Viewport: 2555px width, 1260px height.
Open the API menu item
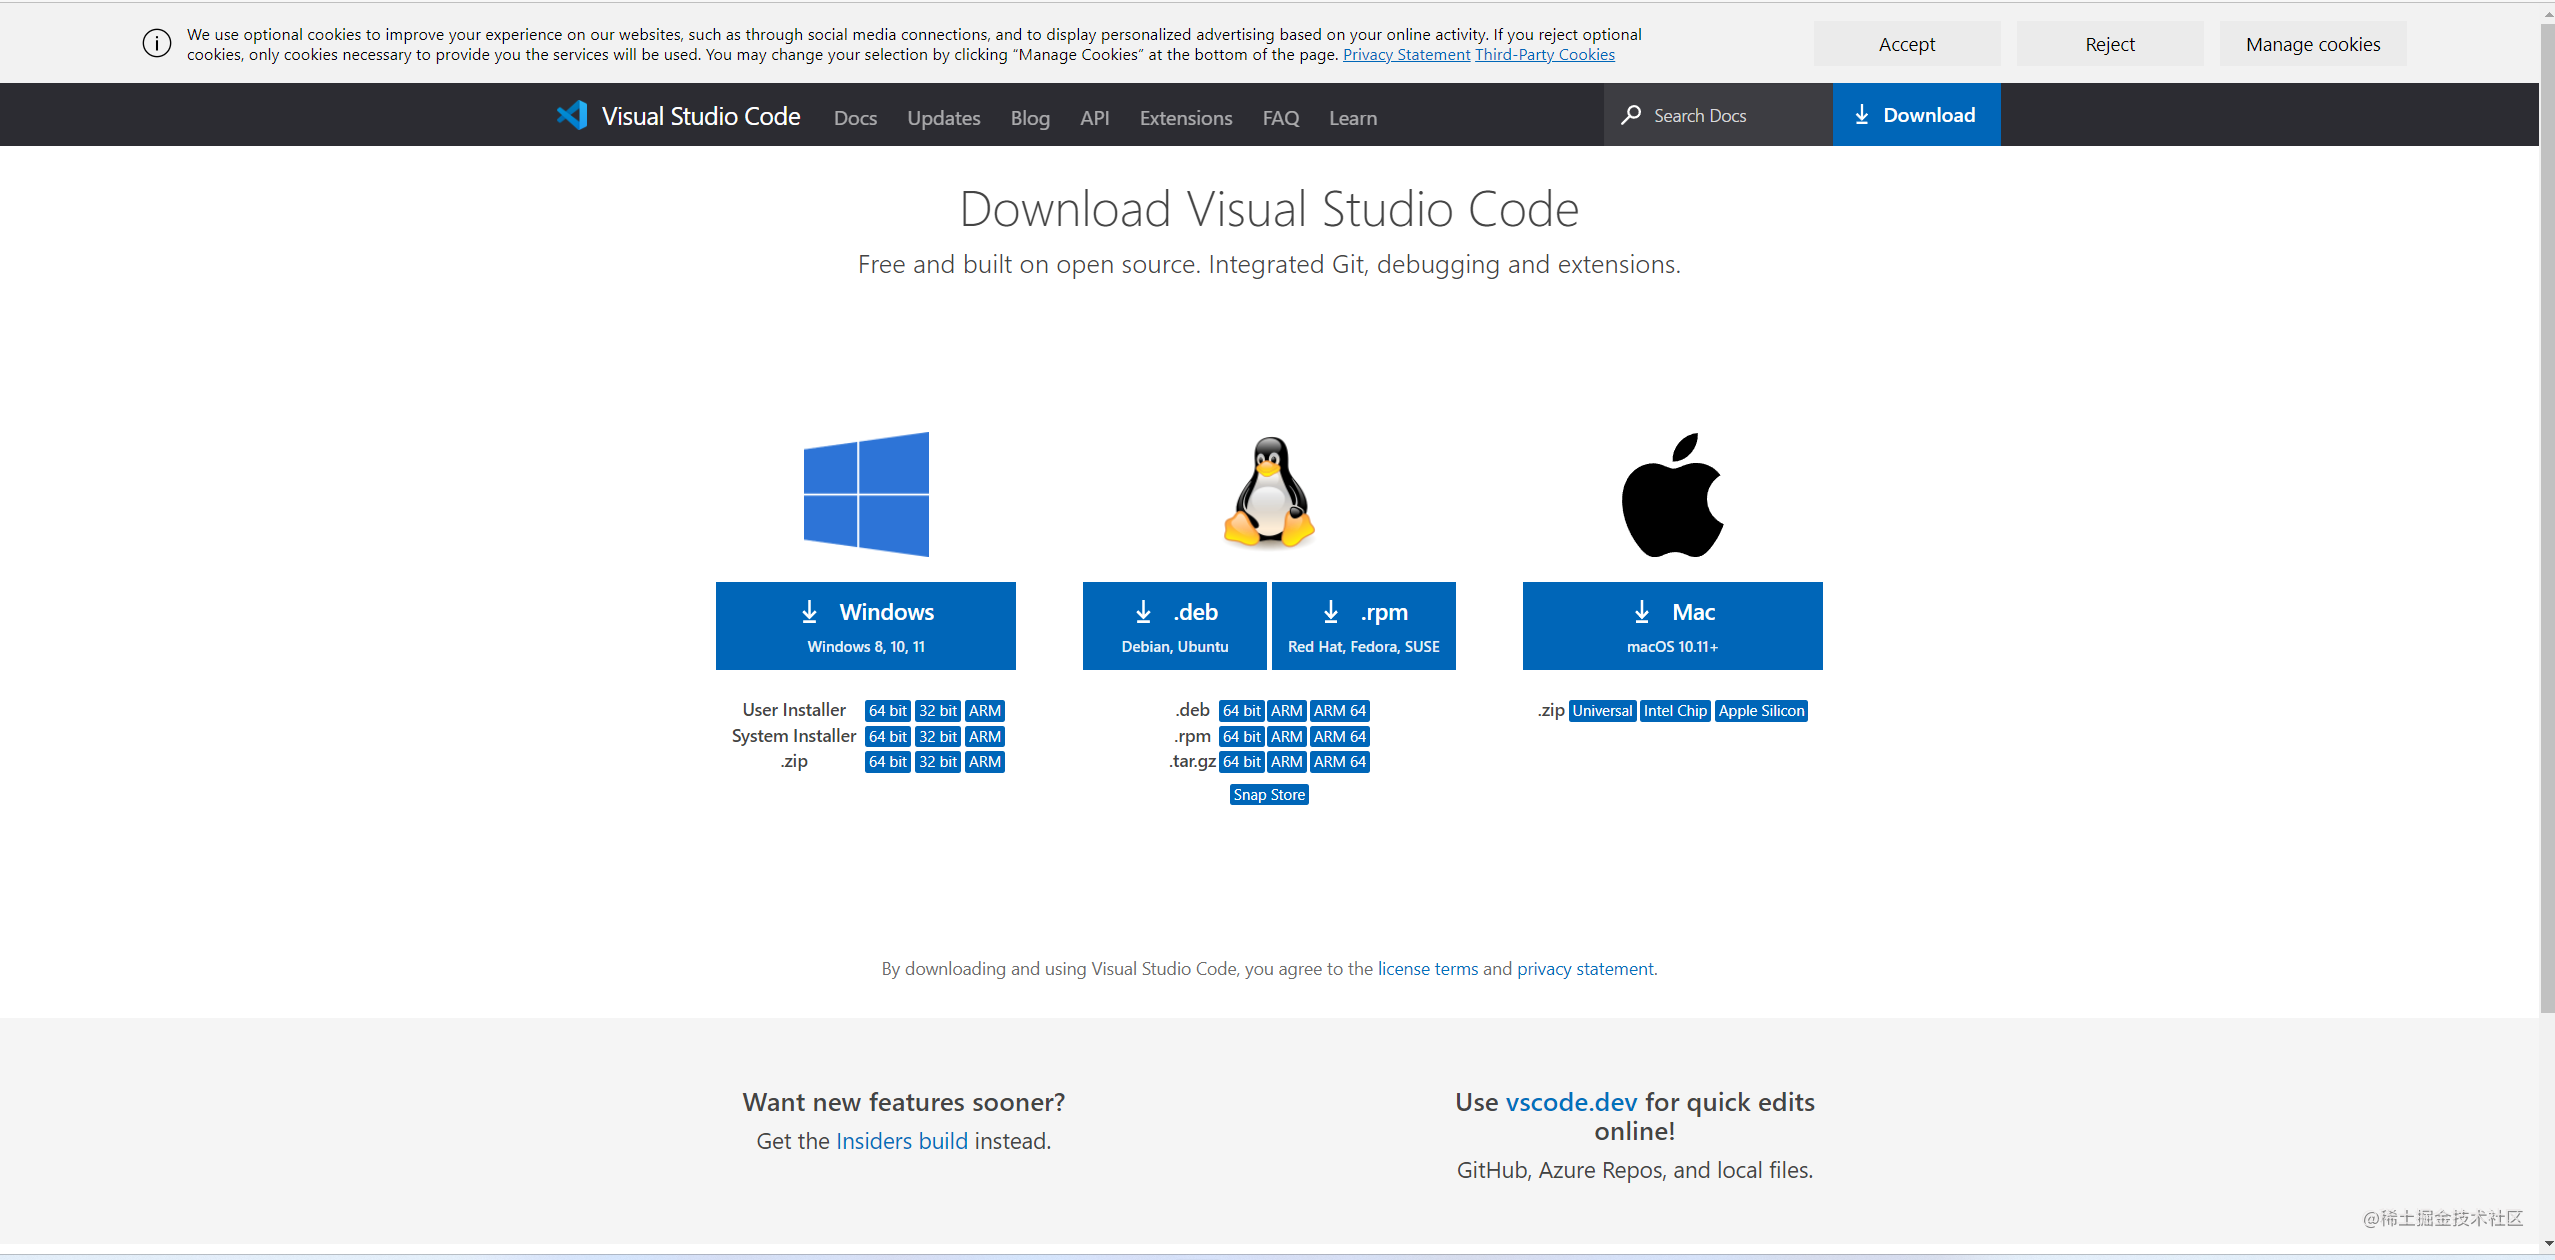coord(1095,118)
